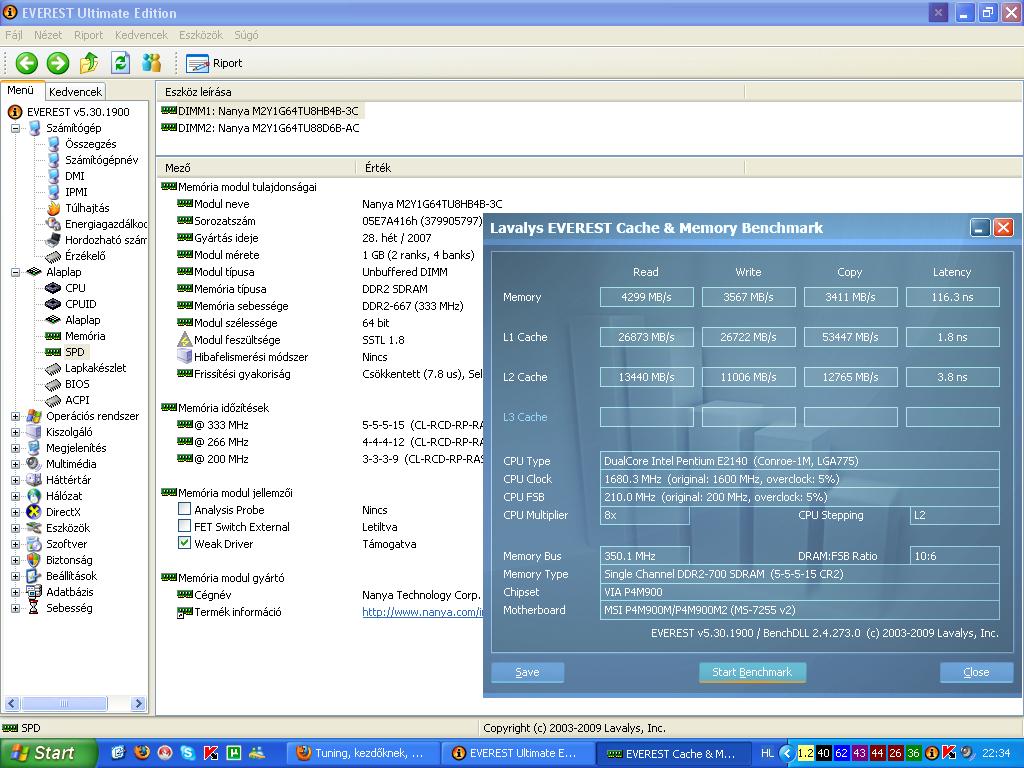
Task: Open the Eszközök menu
Action: (200, 35)
